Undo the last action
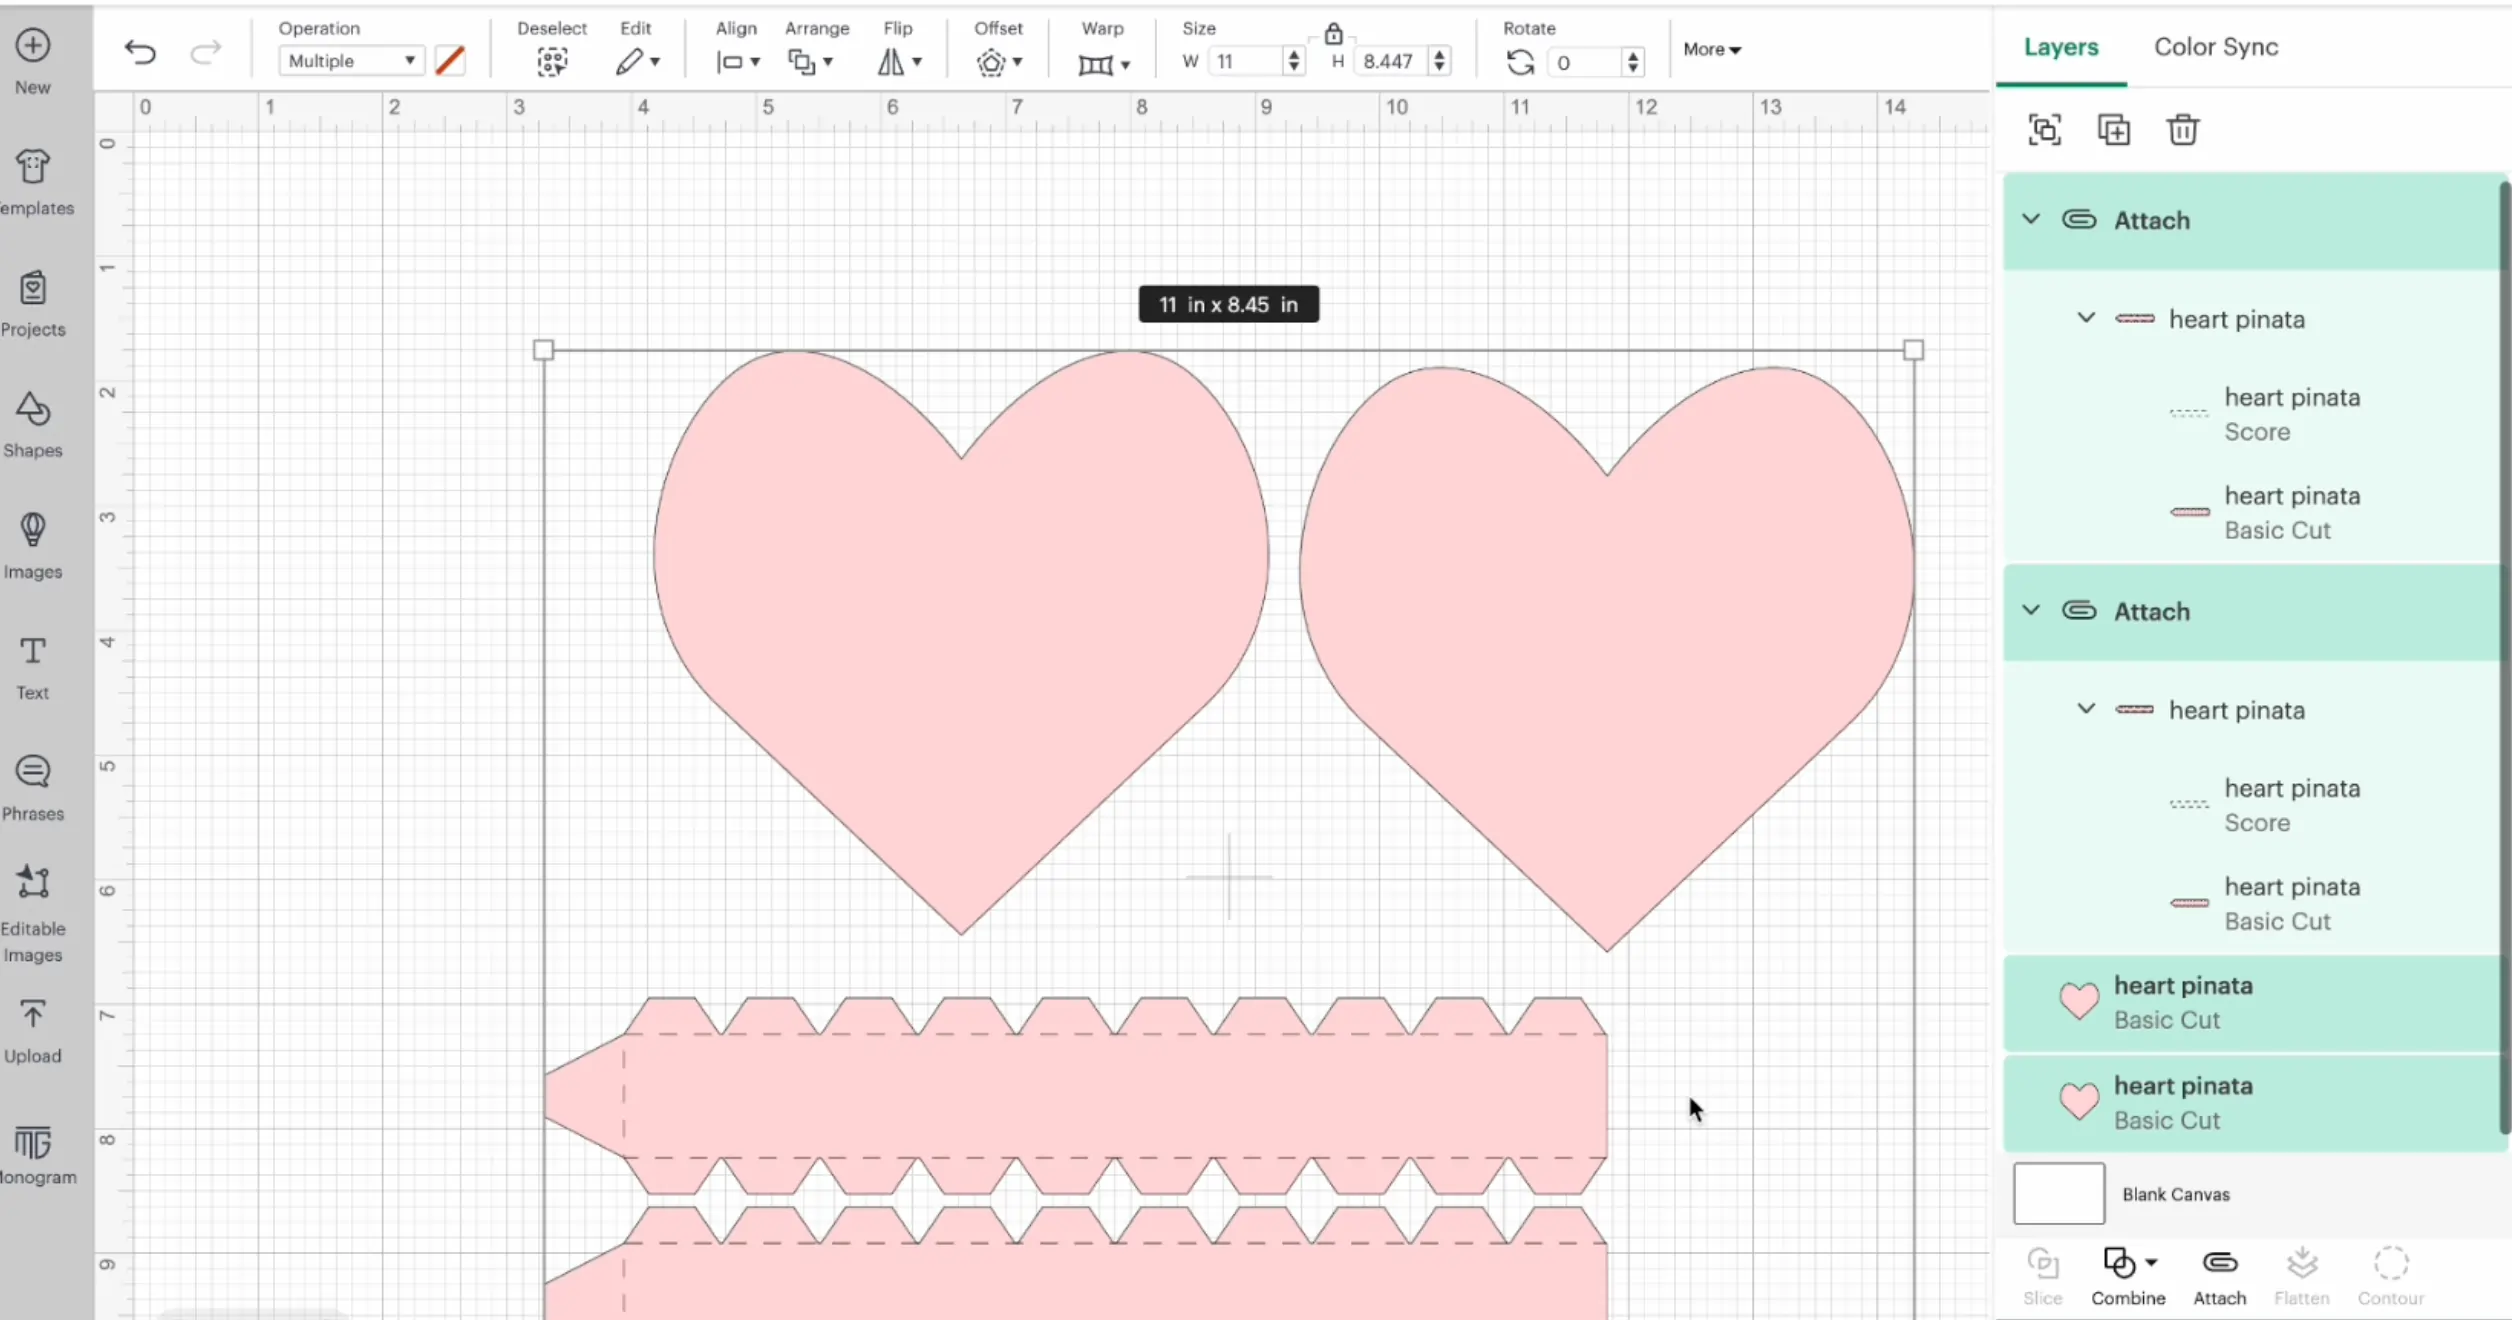 (x=140, y=52)
